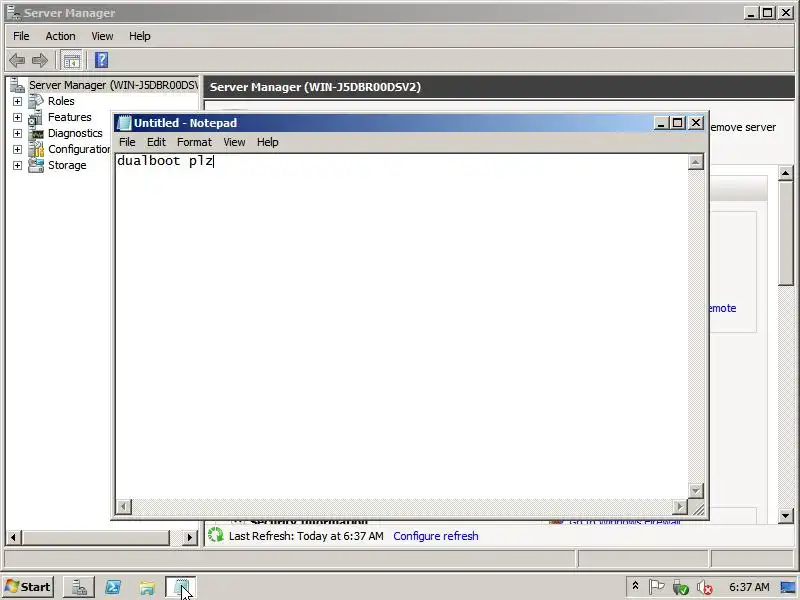The height and width of the screenshot is (600, 800).
Task: Click tree pane scroll right arrow
Action: [189, 537]
